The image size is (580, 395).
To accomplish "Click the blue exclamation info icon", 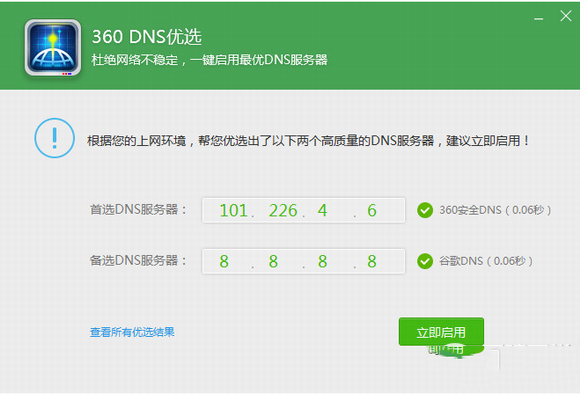I will point(55,138).
